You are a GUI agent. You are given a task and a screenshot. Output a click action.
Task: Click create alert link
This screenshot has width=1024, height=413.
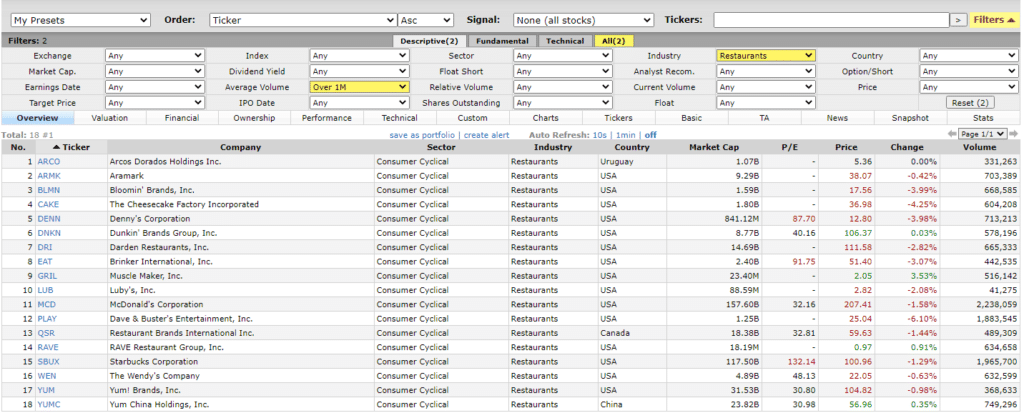coord(487,135)
